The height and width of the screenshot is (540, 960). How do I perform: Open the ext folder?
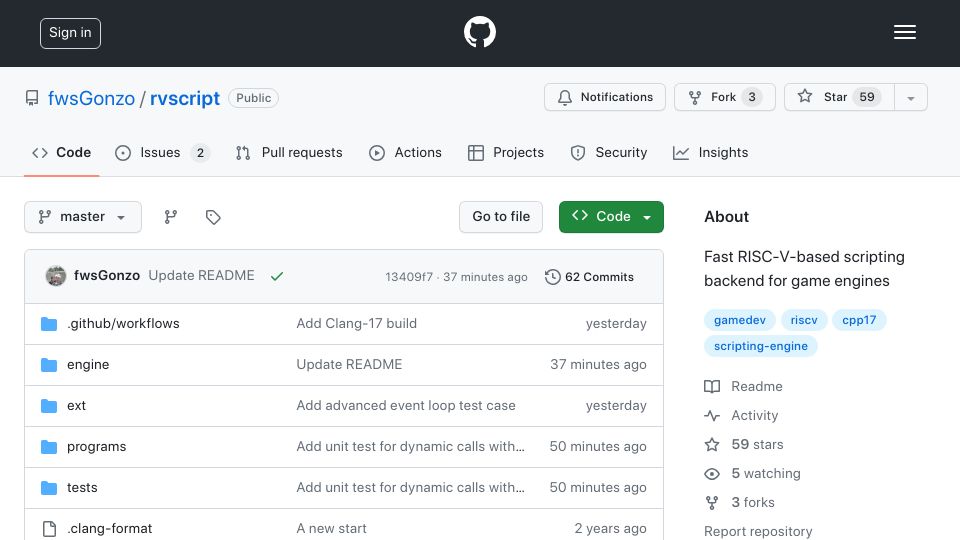[x=77, y=405]
